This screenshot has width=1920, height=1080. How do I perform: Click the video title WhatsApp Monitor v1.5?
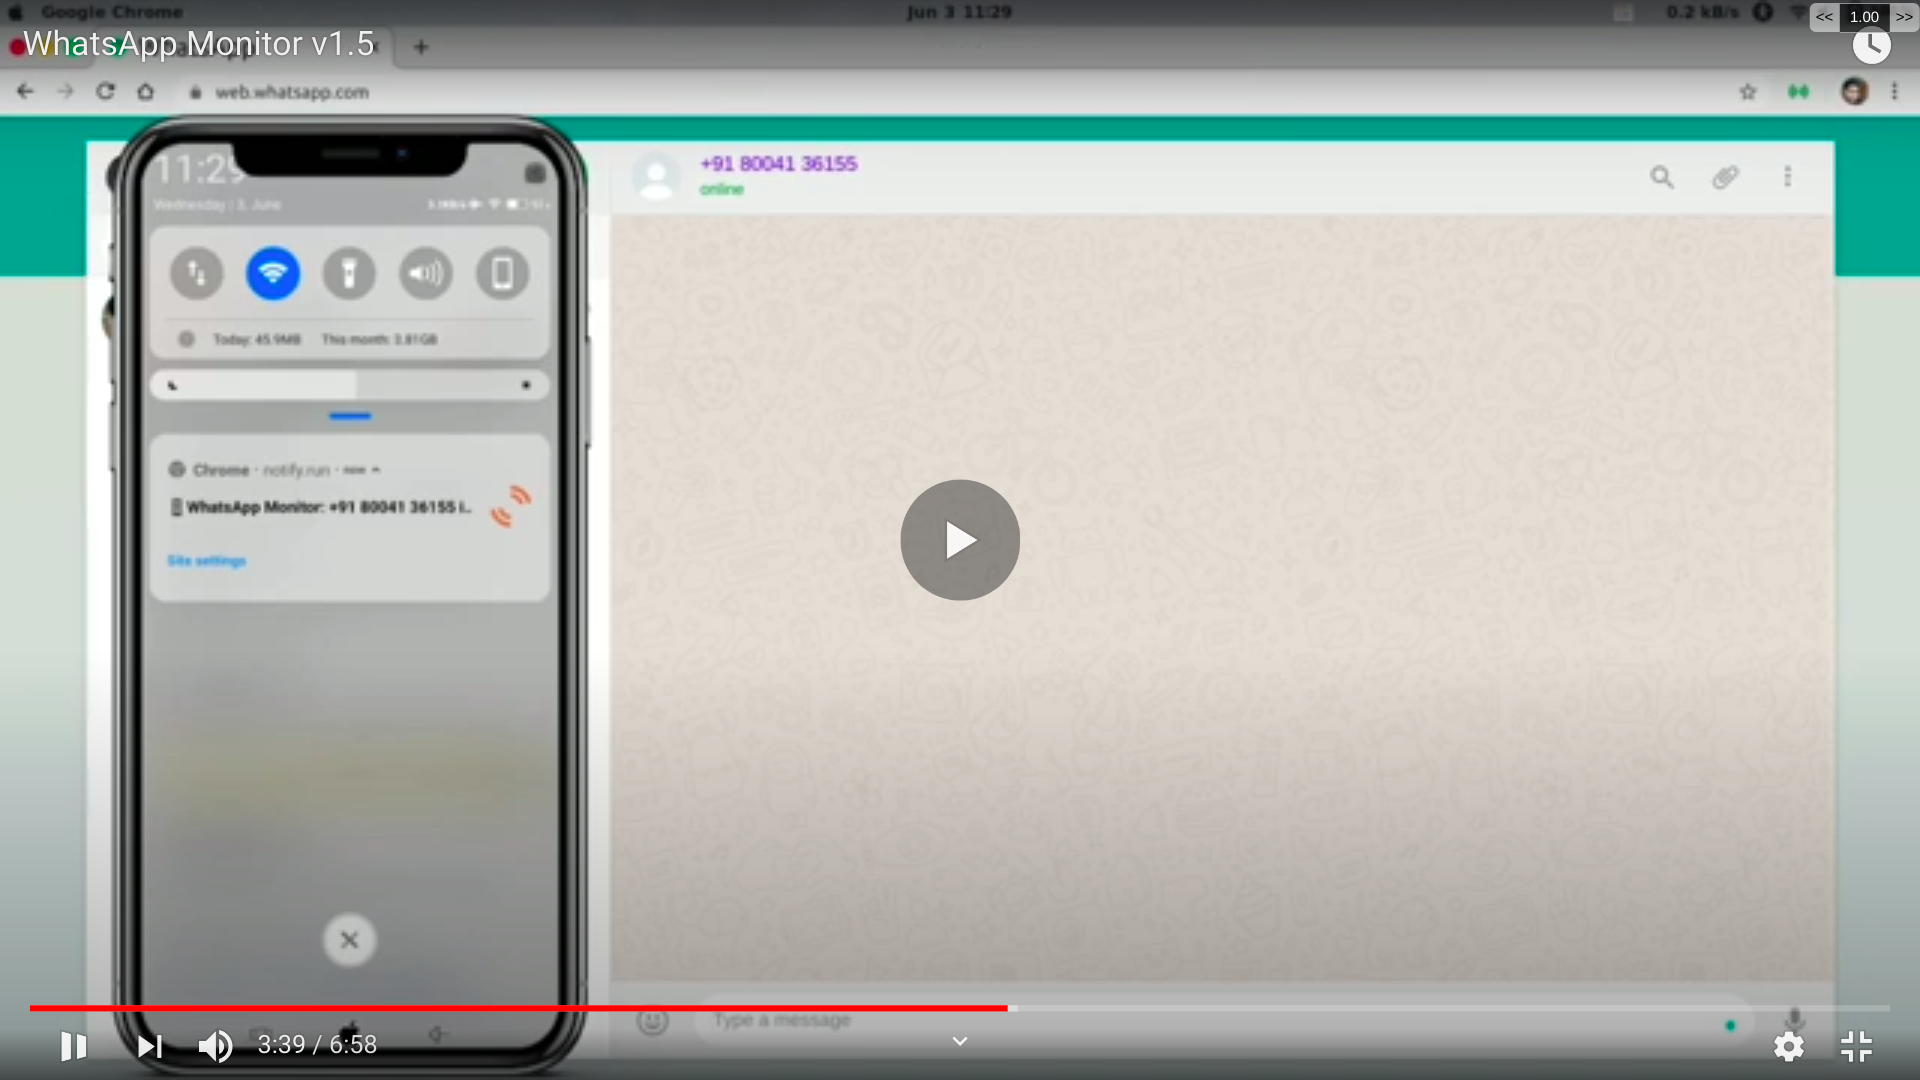(x=198, y=44)
